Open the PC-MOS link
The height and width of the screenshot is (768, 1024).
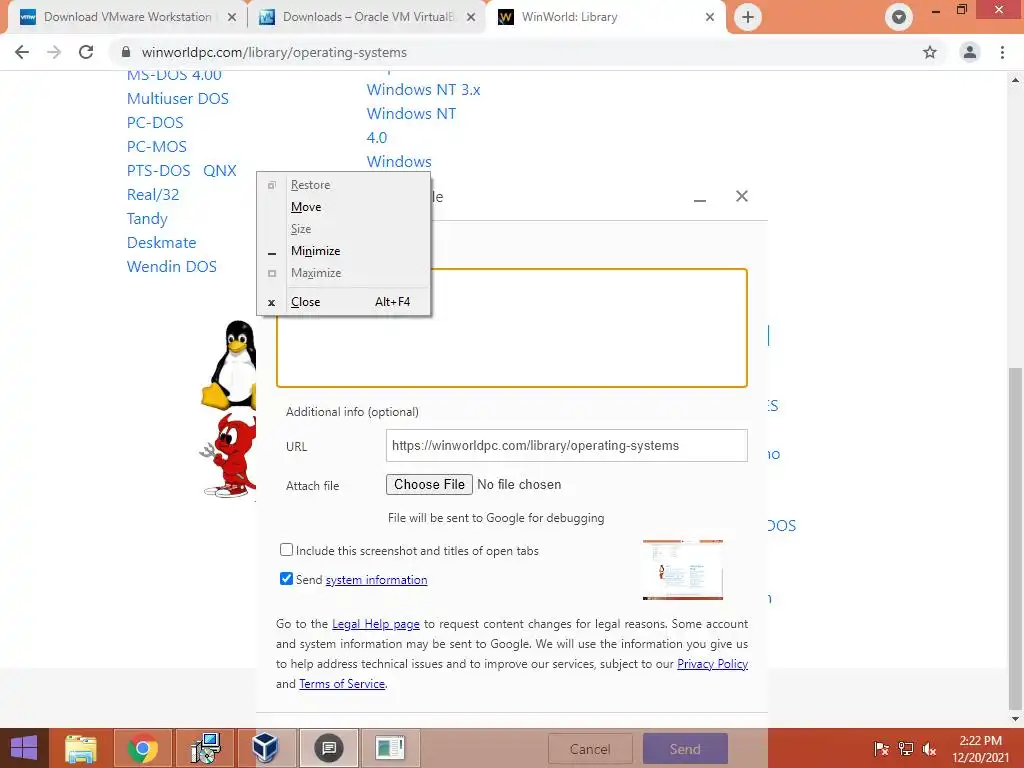[157, 147]
